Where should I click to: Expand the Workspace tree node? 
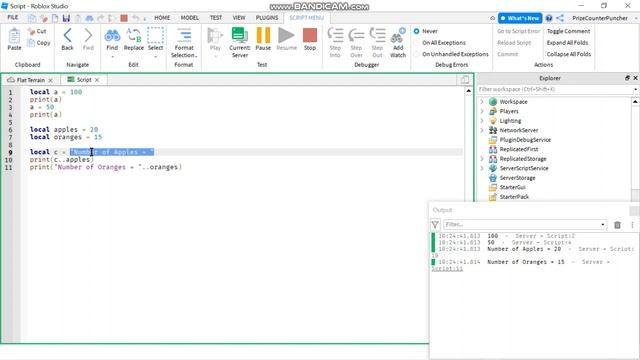(482, 102)
